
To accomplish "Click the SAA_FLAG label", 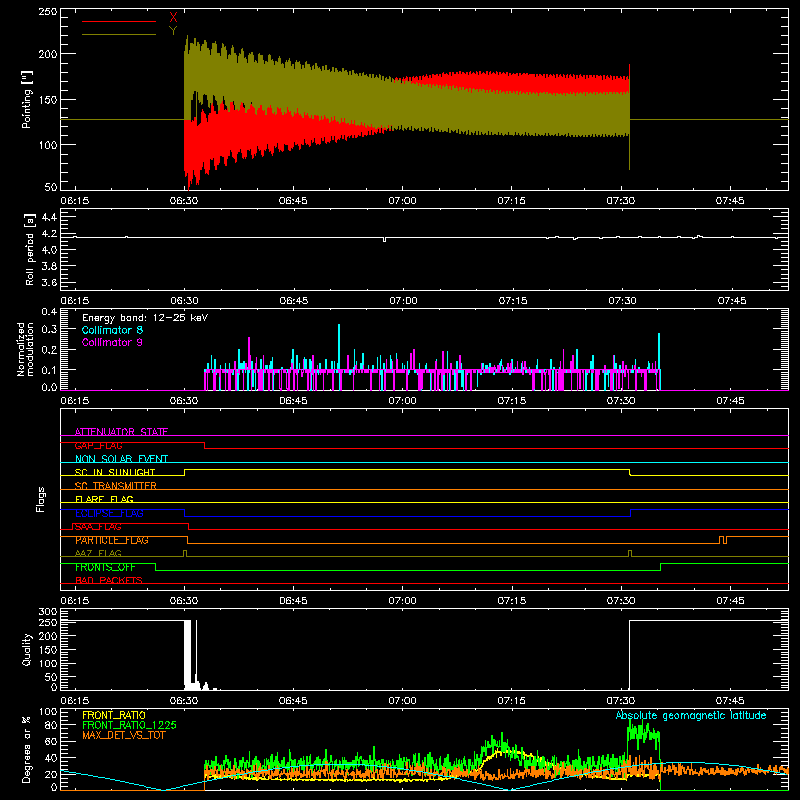I will click(98, 527).
